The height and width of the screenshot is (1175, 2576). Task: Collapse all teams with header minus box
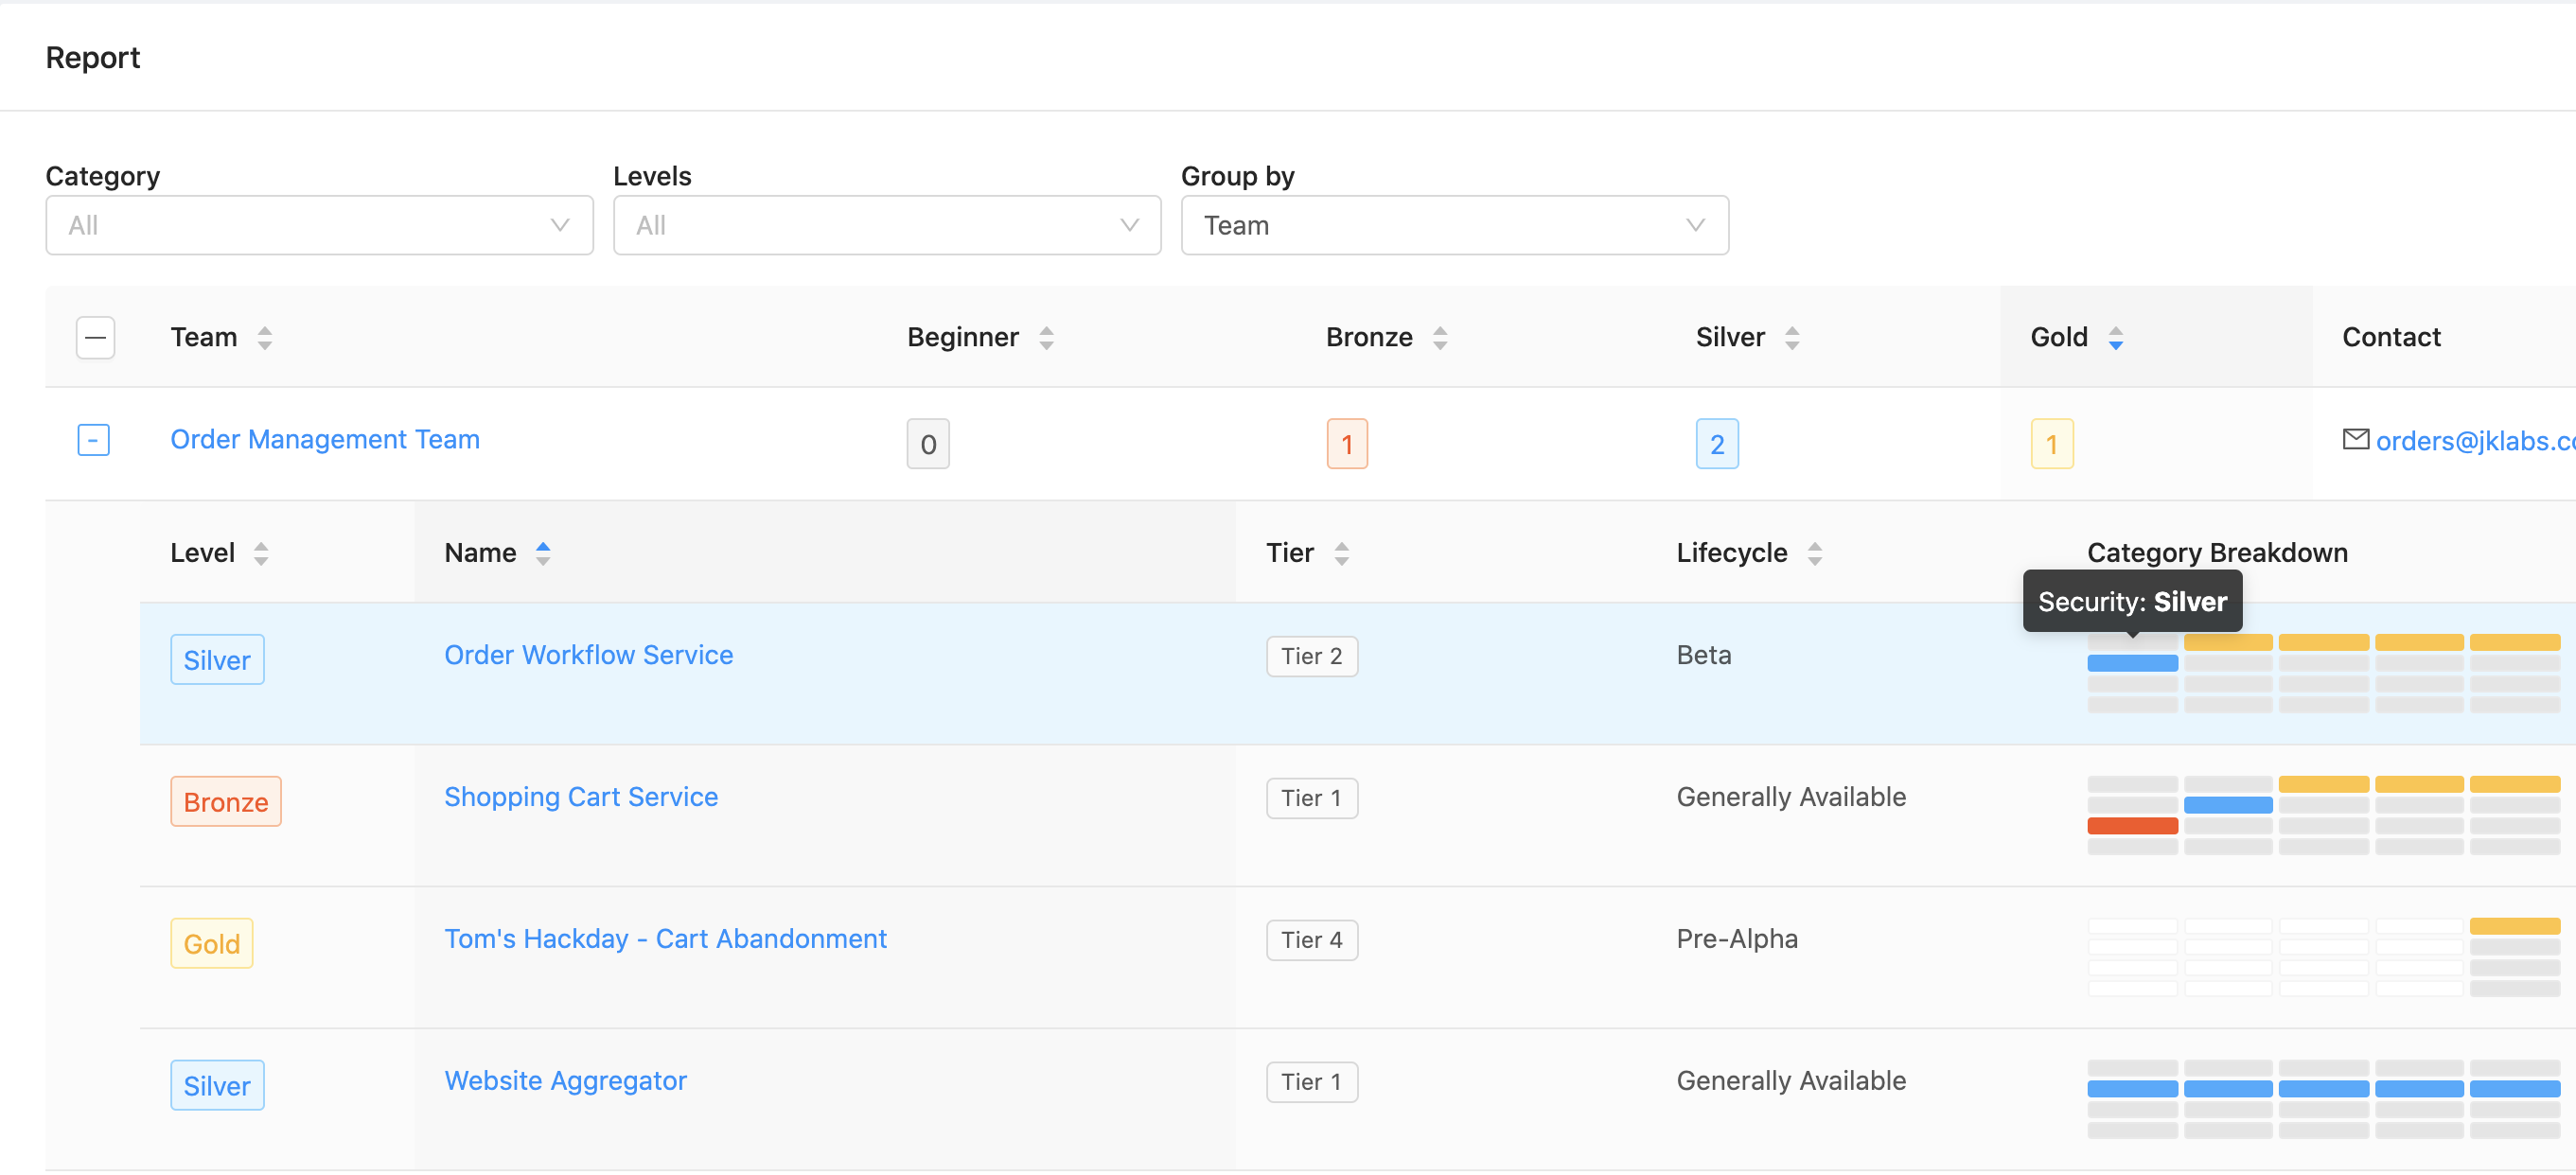pos(95,337)
